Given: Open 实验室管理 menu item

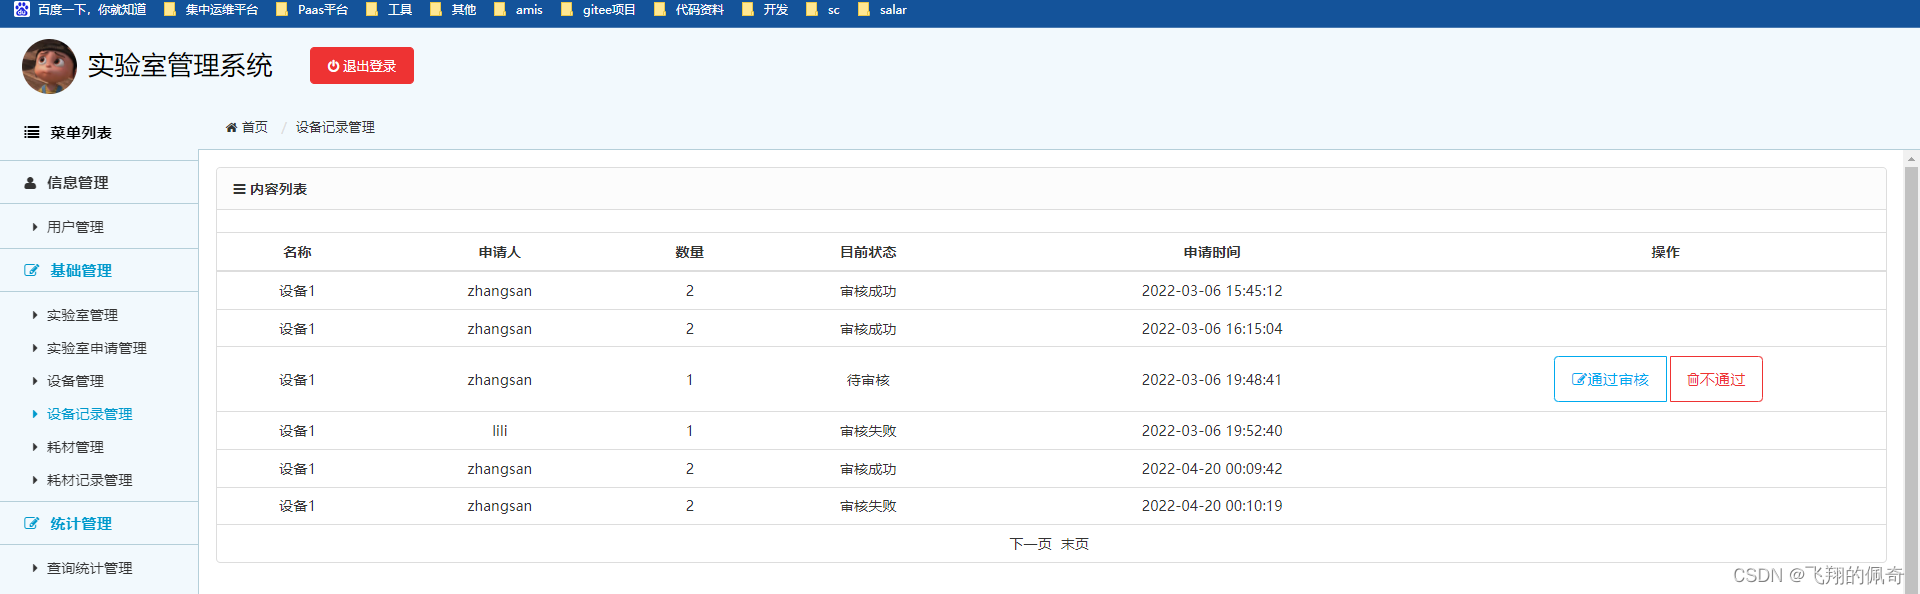Looking at the screenshot, I should pos(82,315).
